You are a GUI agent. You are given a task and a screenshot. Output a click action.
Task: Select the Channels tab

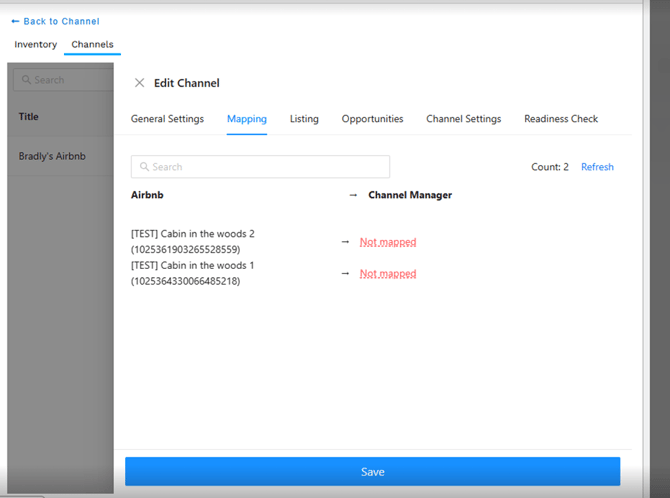pos(92,45)
